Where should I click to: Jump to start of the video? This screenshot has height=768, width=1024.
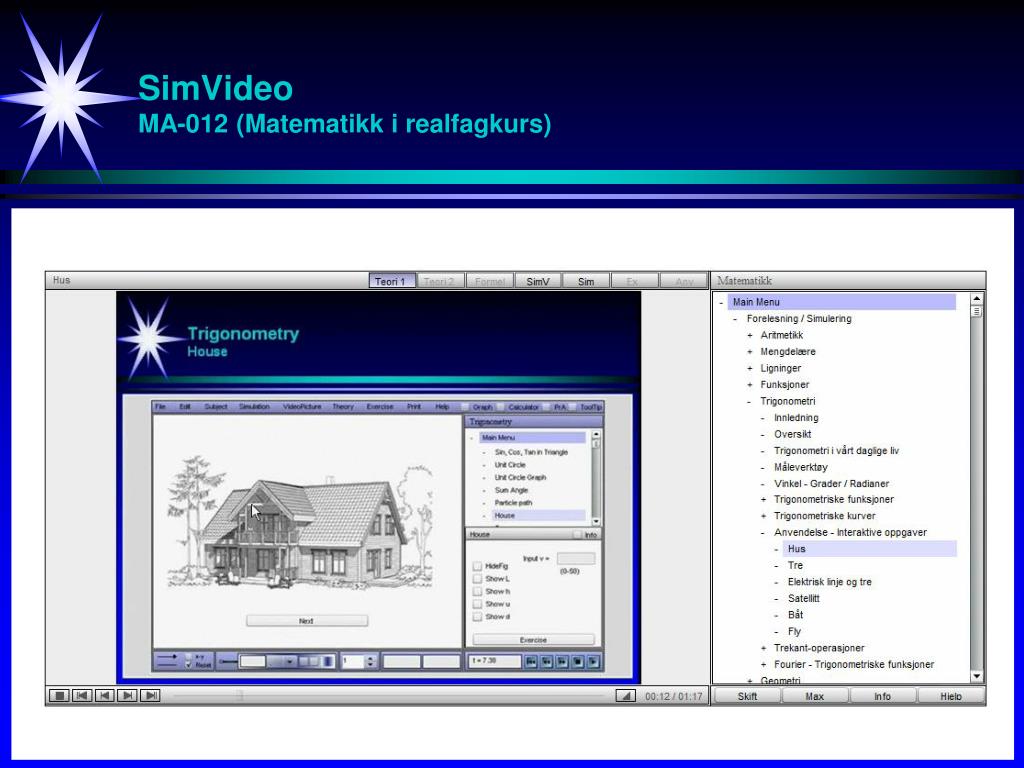[82, 696]
